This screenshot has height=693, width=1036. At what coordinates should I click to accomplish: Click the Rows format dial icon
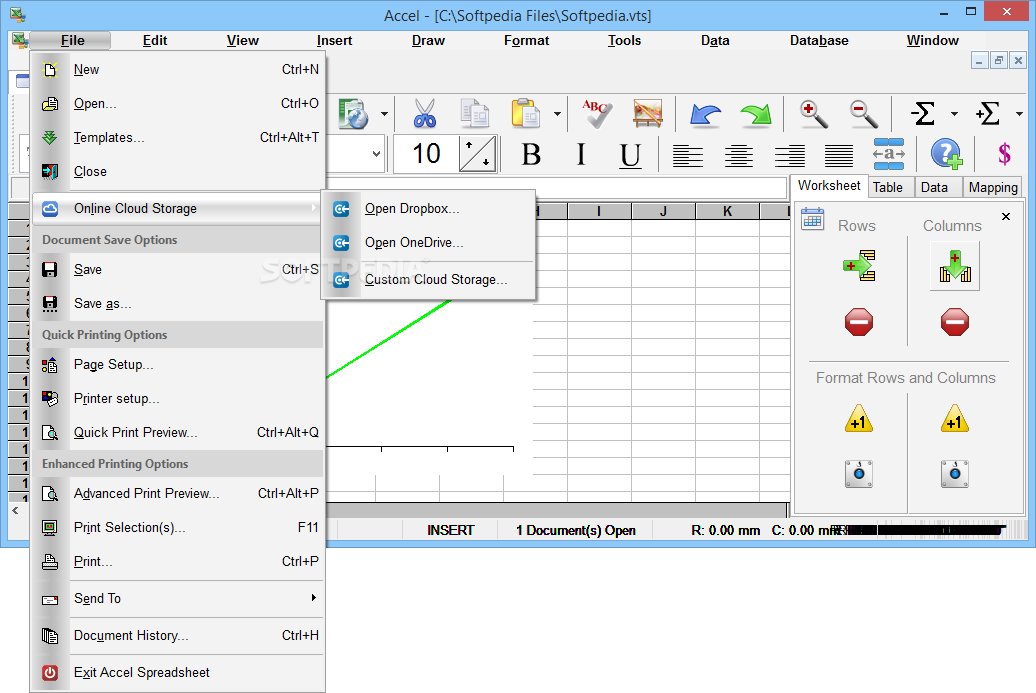click(859, 474)
